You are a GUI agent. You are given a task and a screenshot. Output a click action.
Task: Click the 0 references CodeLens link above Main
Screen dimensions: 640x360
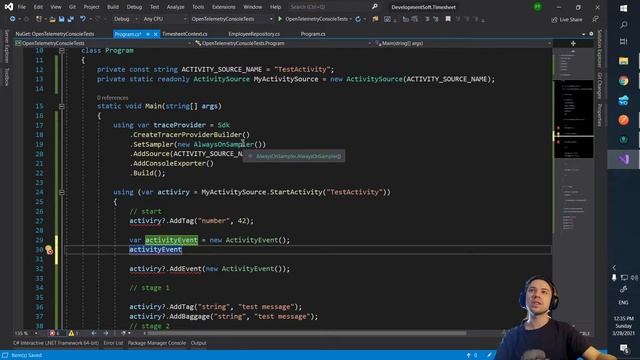[x=113, y=98]
